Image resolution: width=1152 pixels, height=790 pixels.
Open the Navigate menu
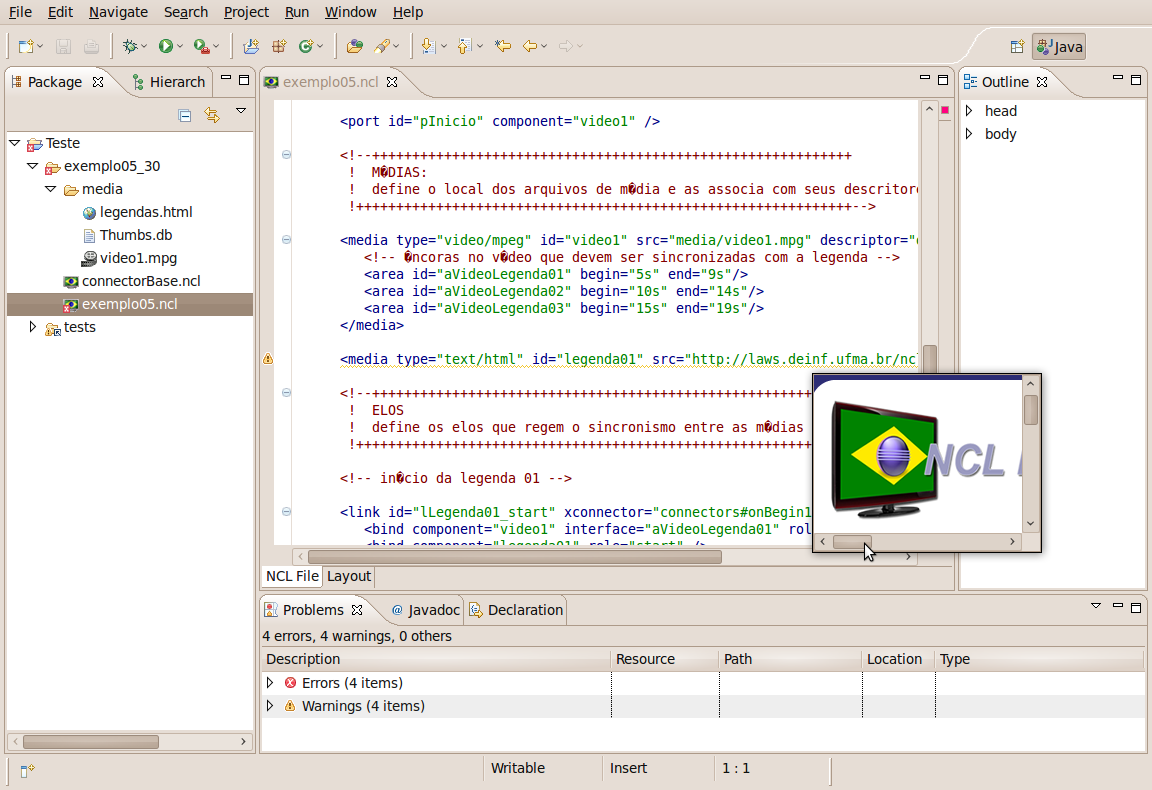(x=118, y=12)
